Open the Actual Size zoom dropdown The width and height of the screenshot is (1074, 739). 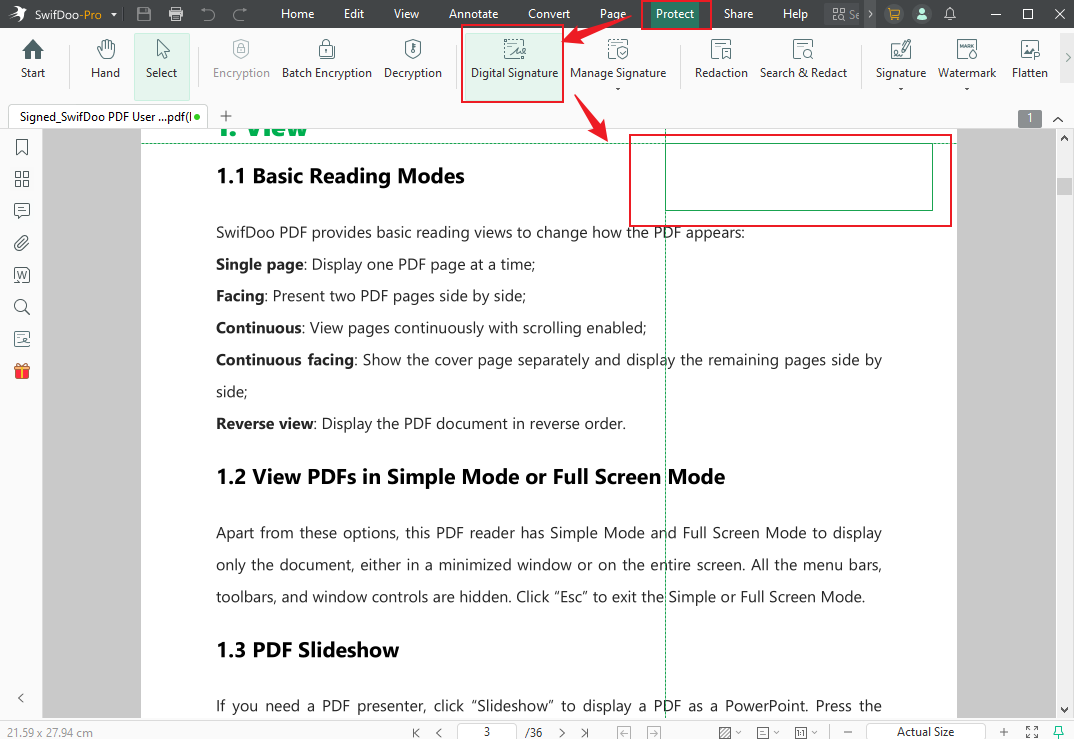(925, 732)
